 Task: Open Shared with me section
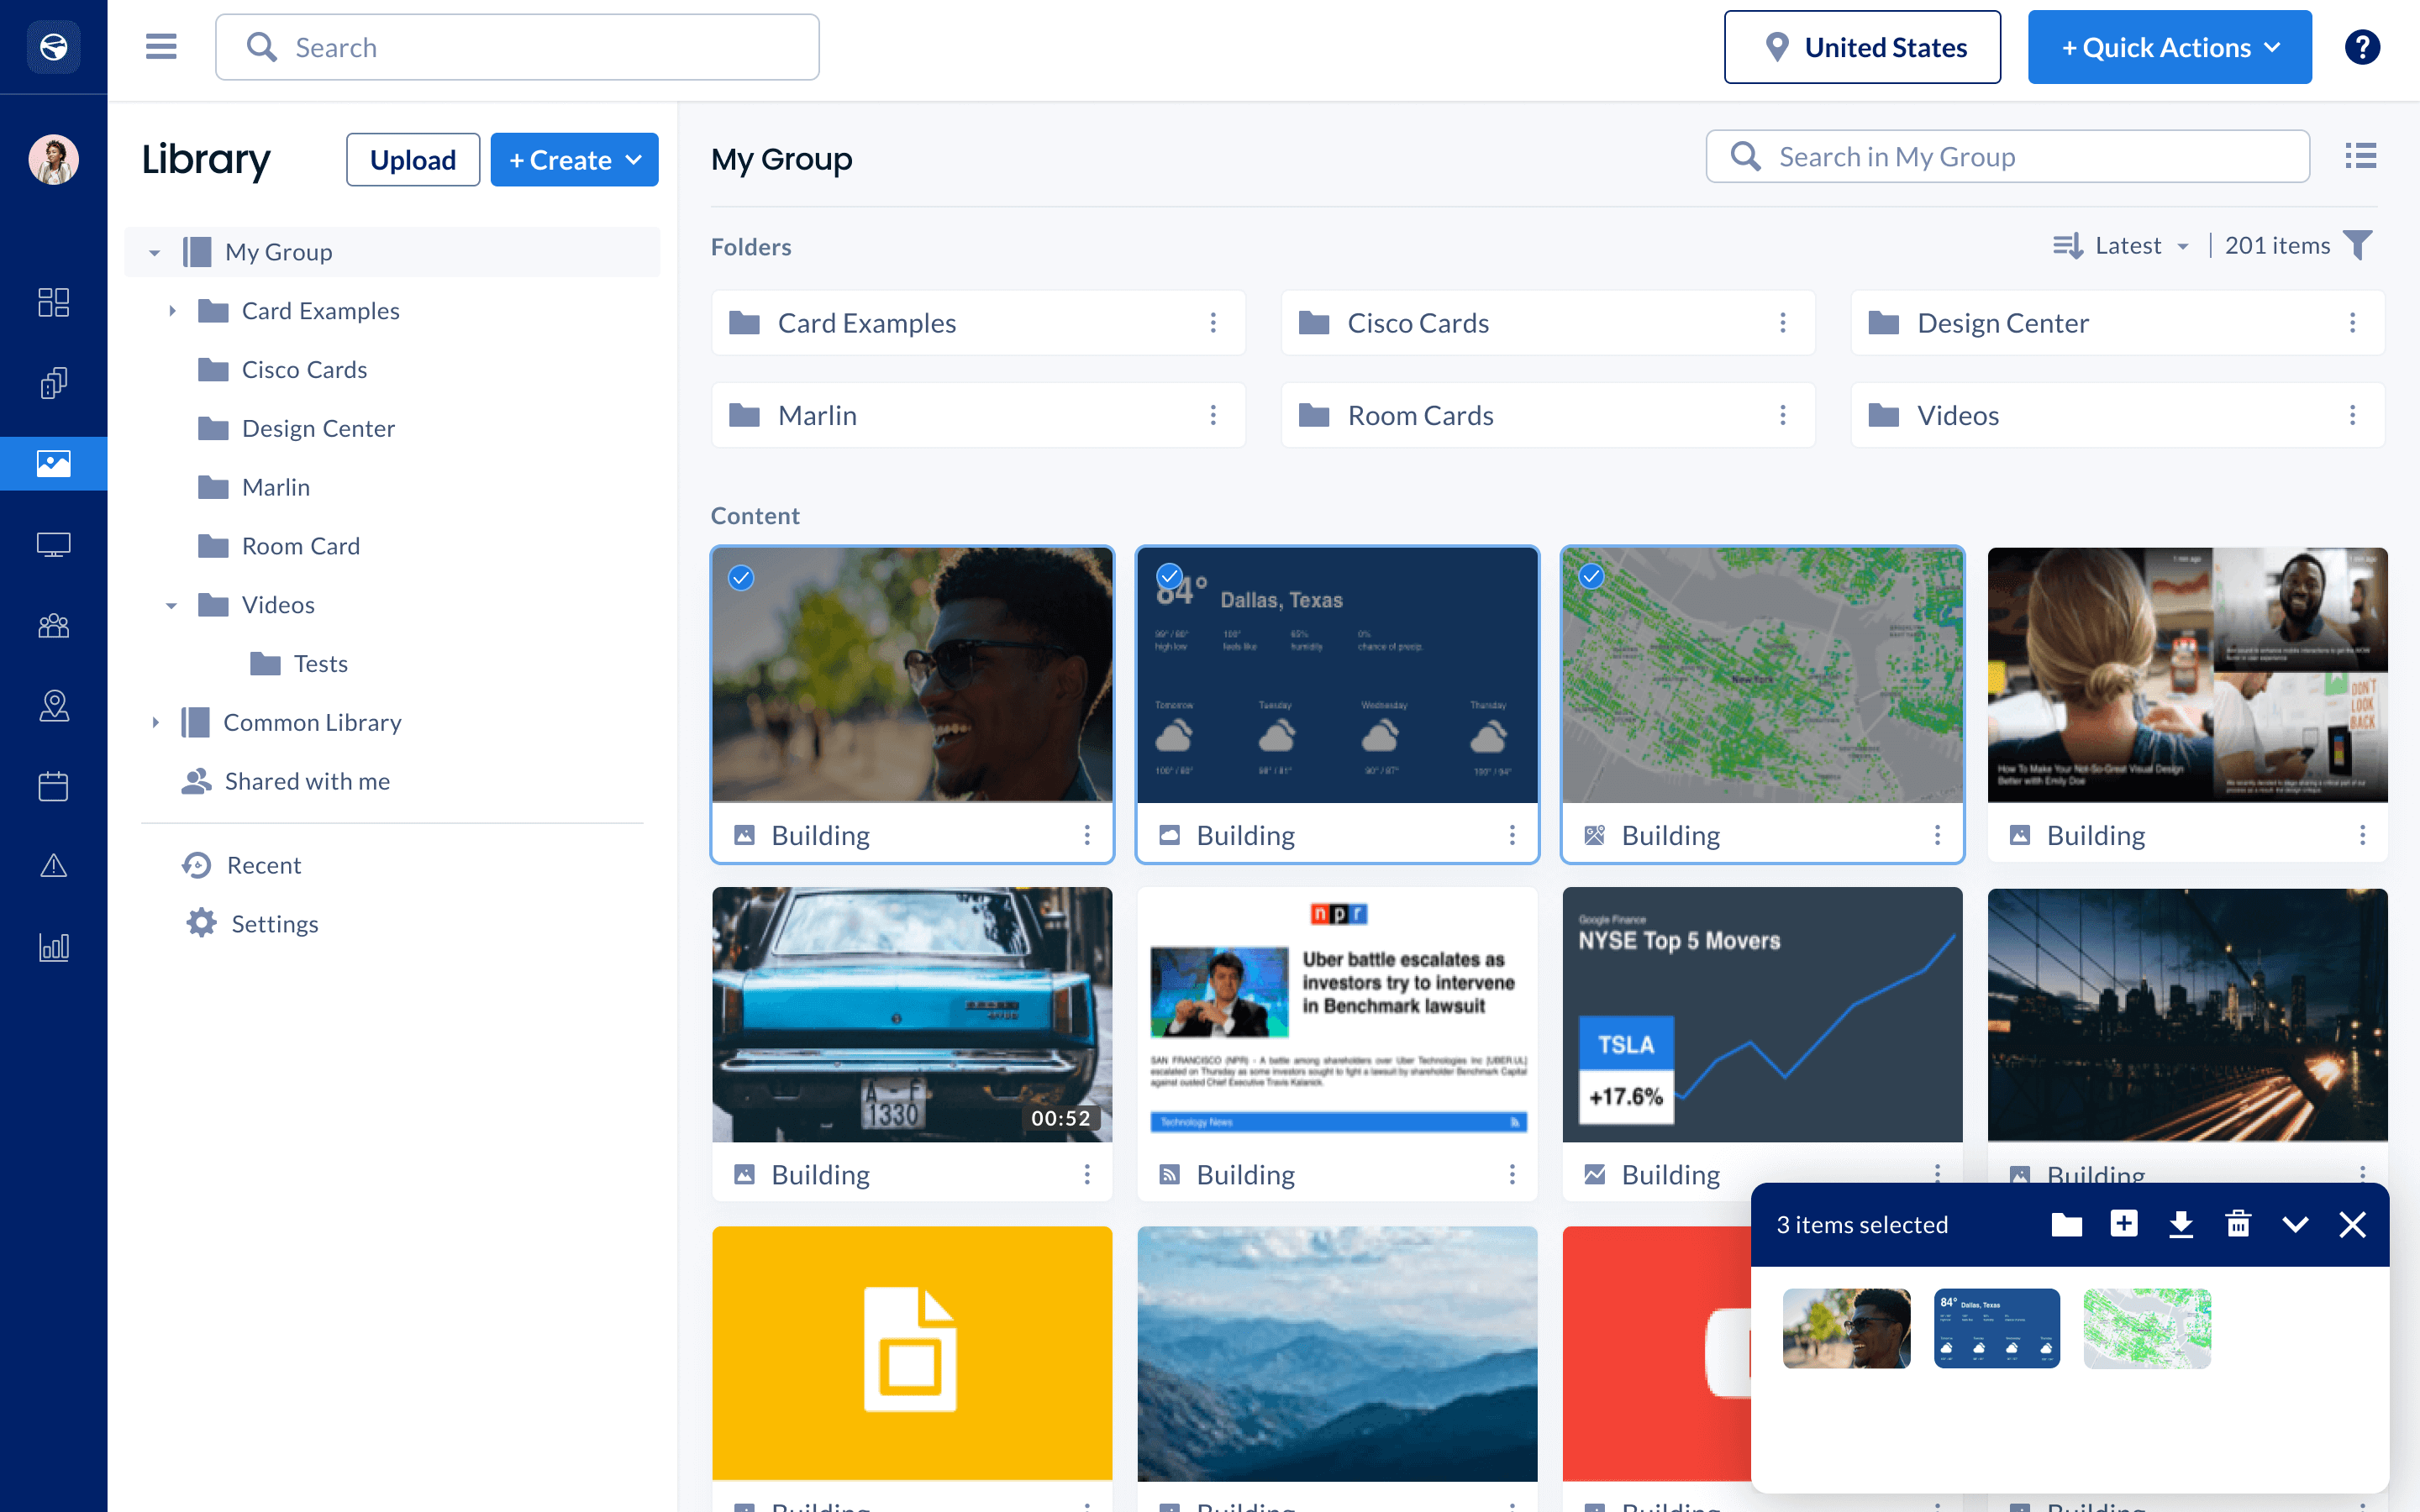pos(306,781)
